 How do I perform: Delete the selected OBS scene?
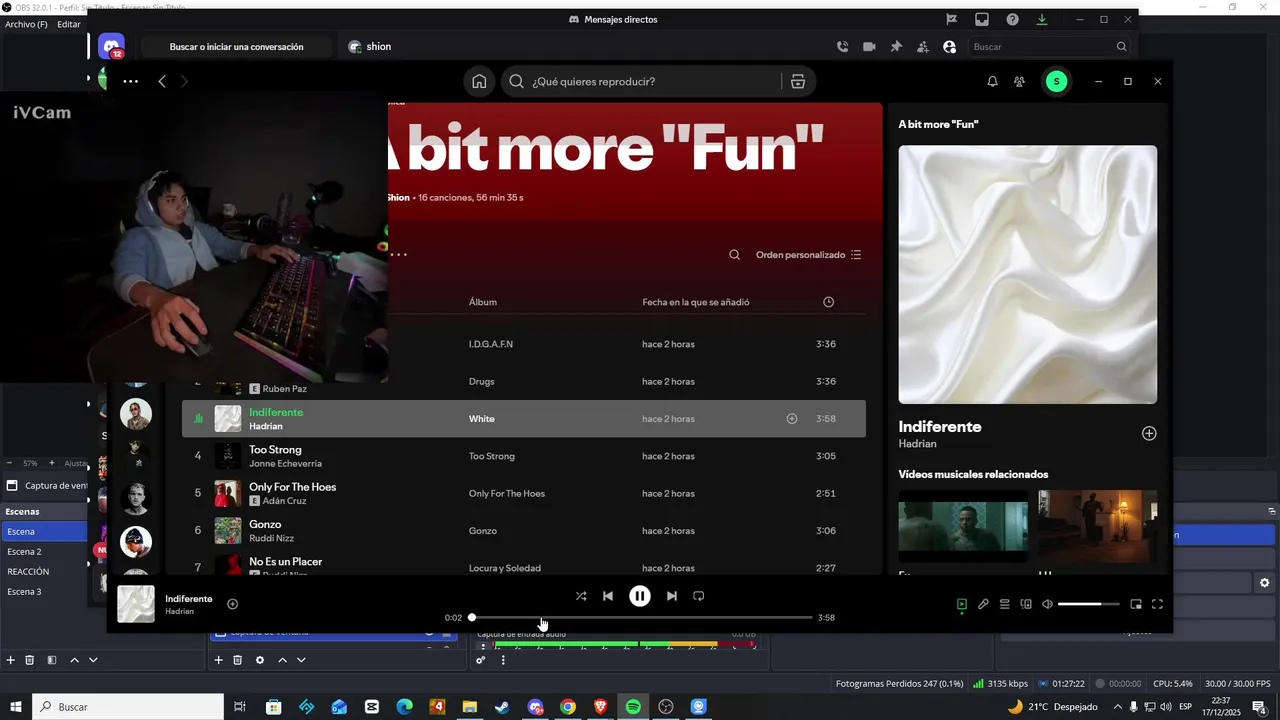[30, 660]
